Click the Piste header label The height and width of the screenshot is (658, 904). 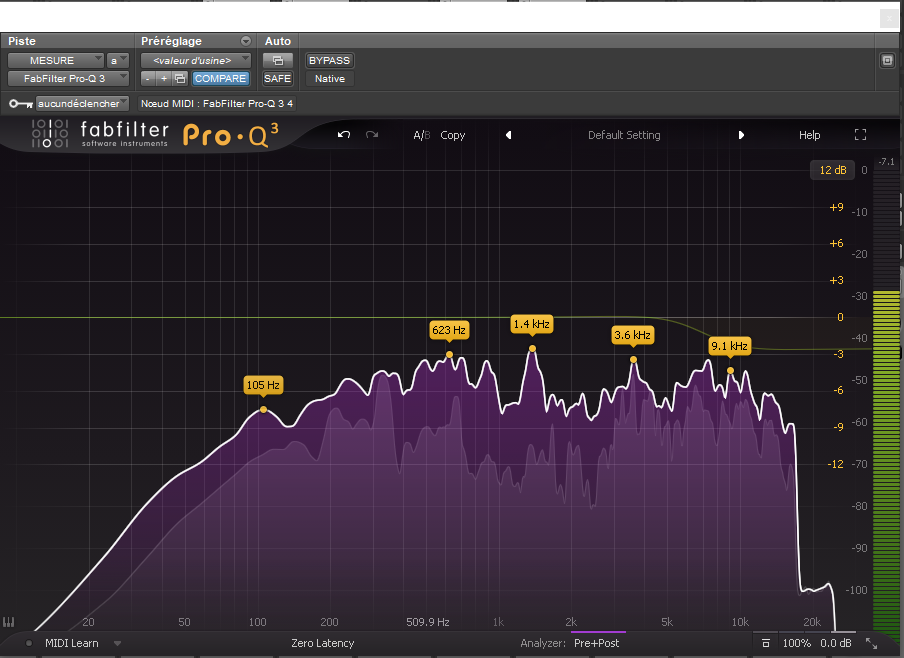pos(22,41)
